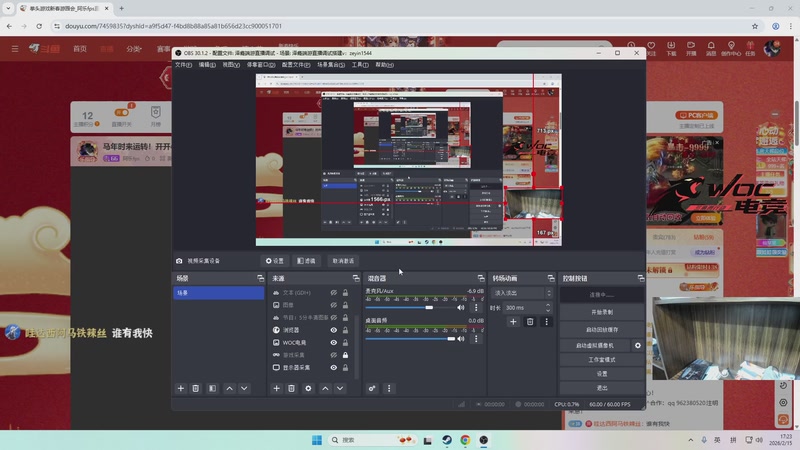
Task: Move scene up with arrow in Scenes panel
Action: 230,389
